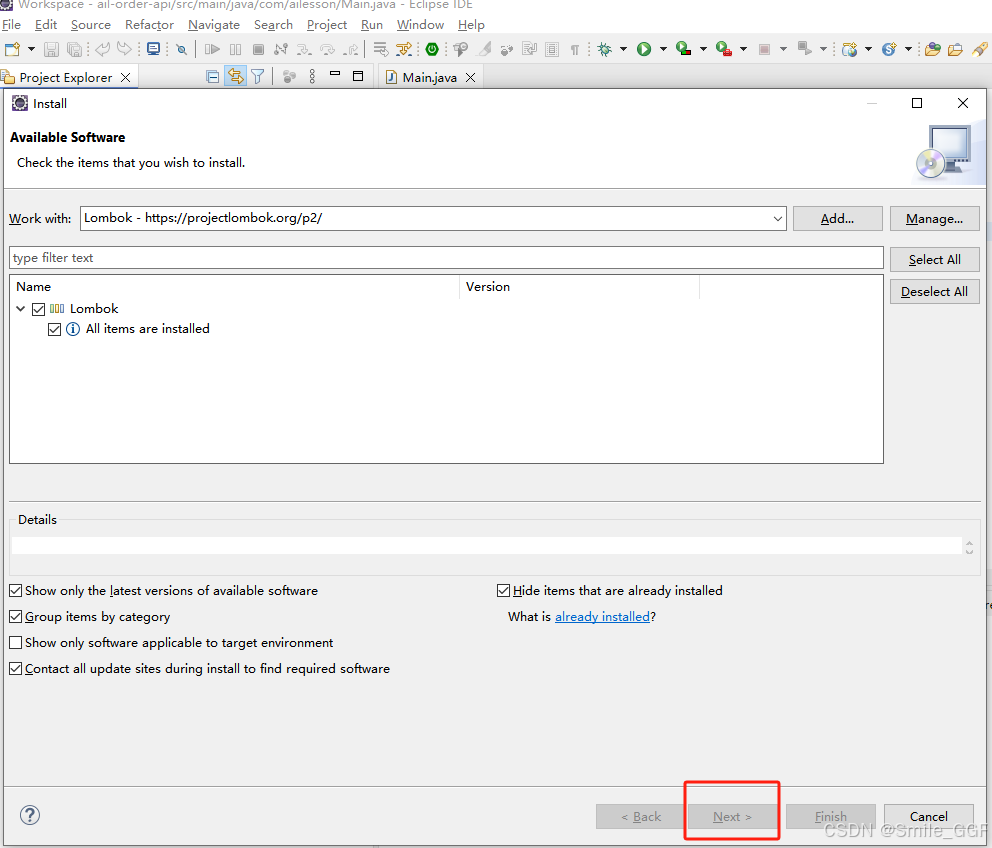Screen dimensions: 992x848
Task: Open the Refactor menu
Action: click(149, 25)
